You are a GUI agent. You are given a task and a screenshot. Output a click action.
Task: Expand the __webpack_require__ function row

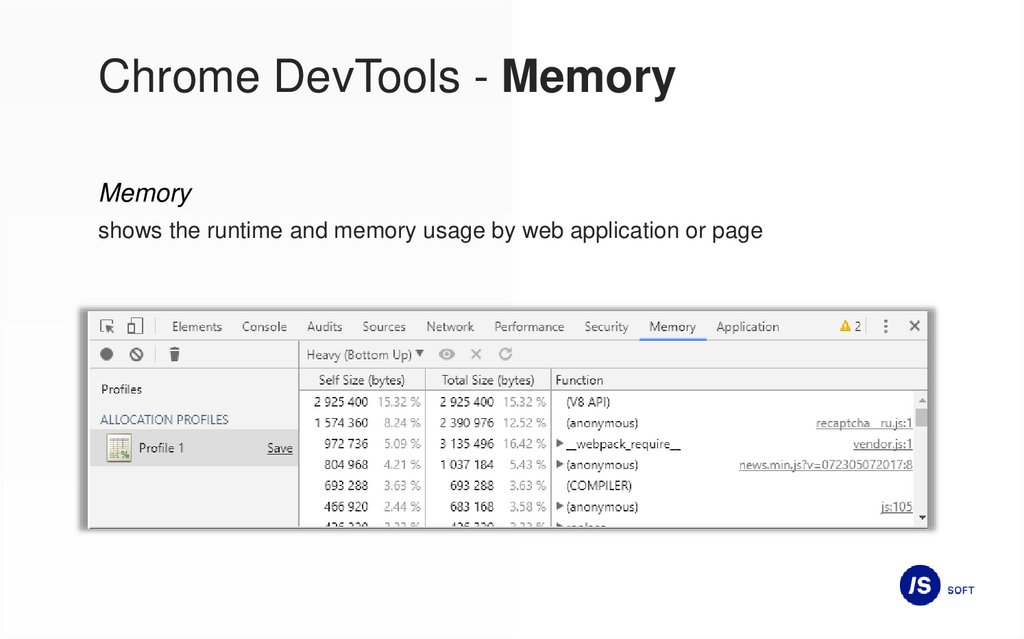tap(560, 444)
